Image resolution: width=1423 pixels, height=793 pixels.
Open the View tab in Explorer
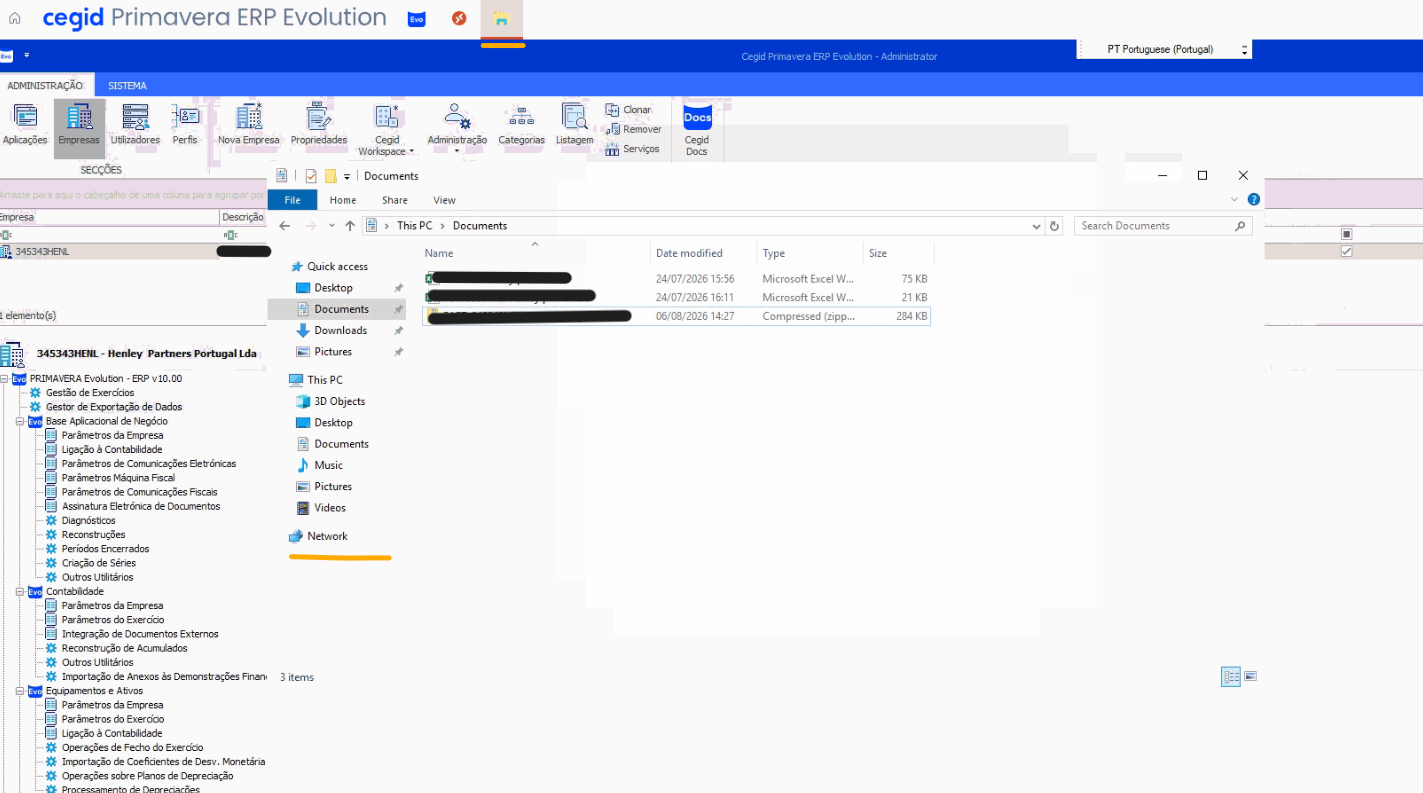444,200
